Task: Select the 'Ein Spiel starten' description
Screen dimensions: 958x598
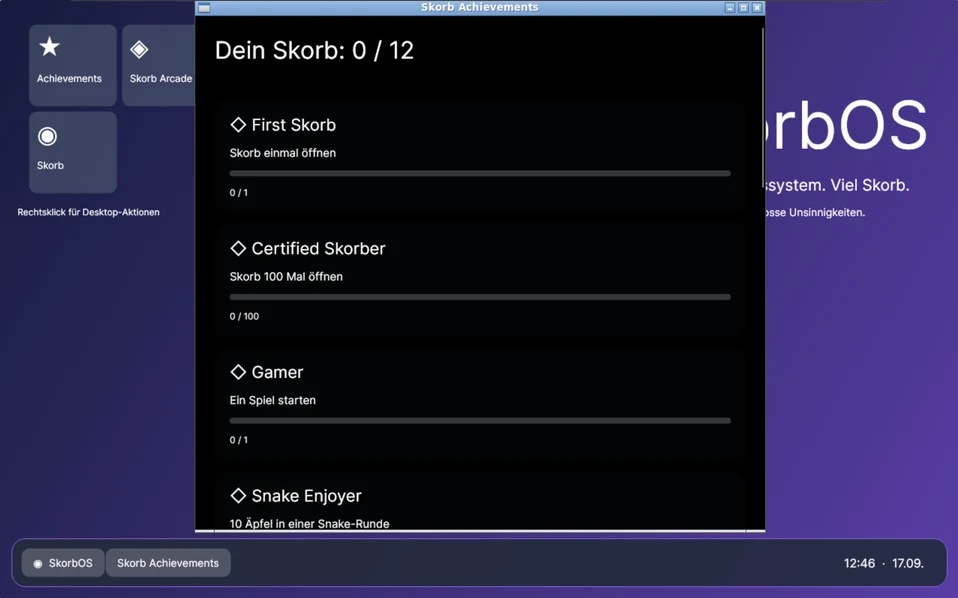Action: point(272,400)
